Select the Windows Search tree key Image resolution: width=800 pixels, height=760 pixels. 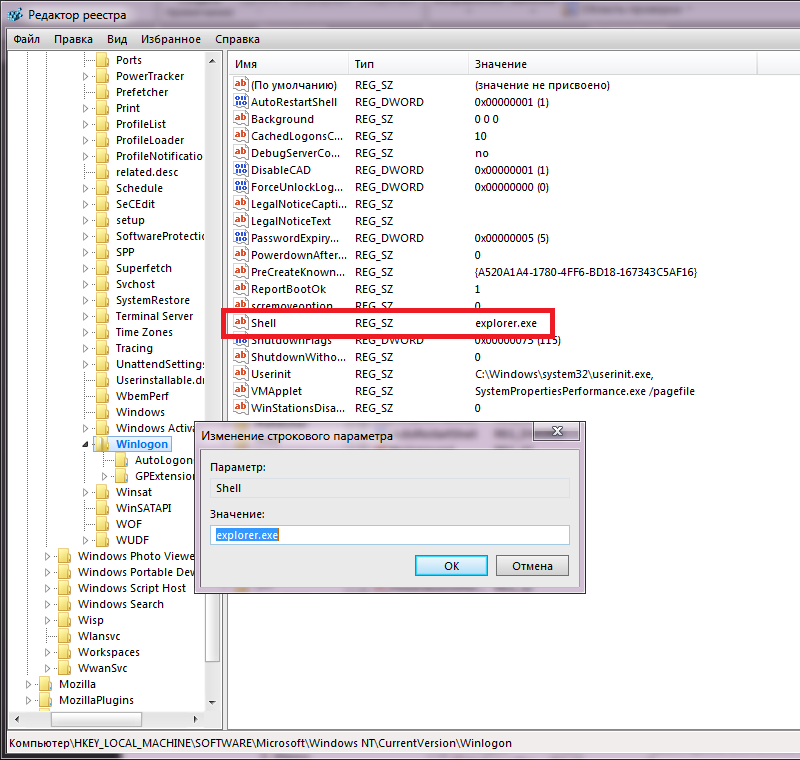coord(121,604)
